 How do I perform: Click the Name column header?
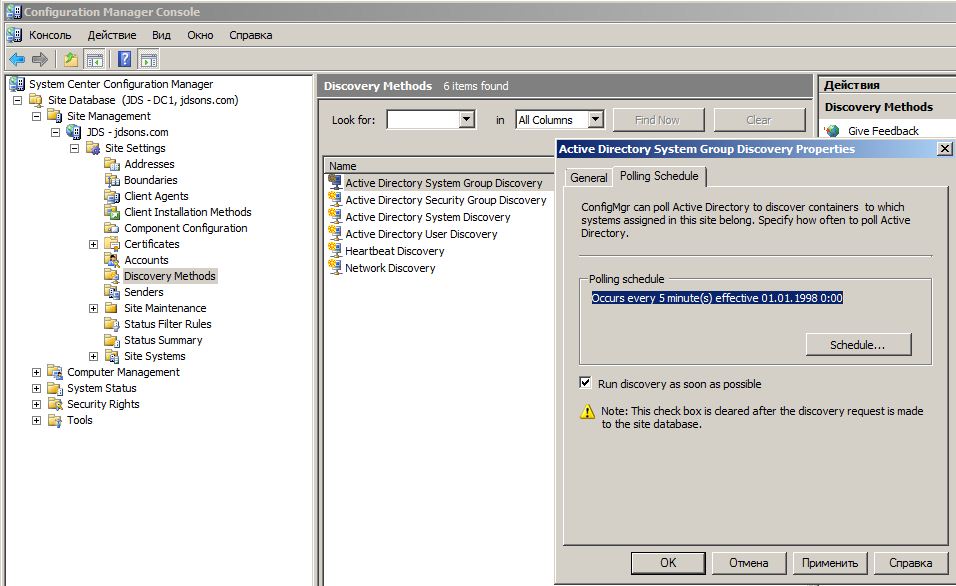click(439, 166)
